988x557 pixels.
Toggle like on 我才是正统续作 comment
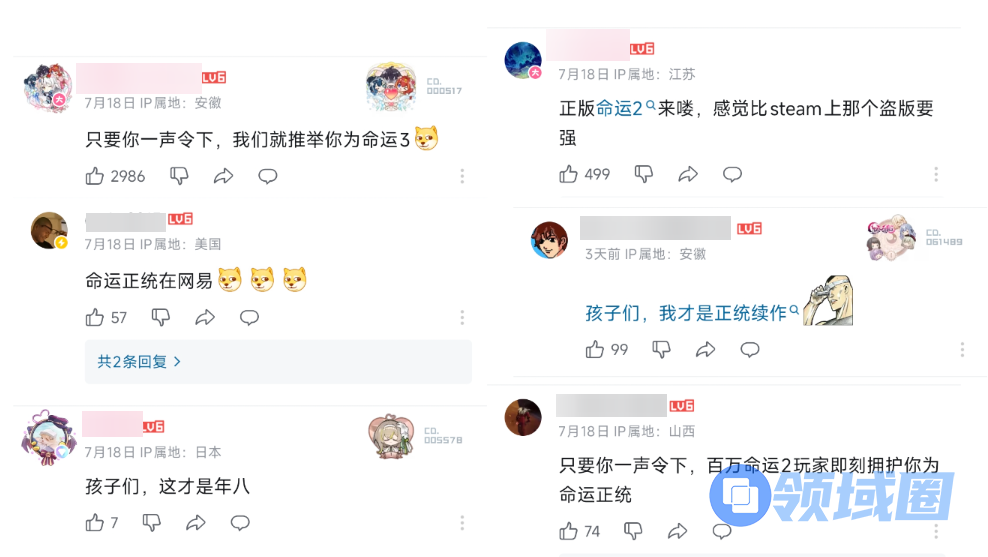(595, 349)
